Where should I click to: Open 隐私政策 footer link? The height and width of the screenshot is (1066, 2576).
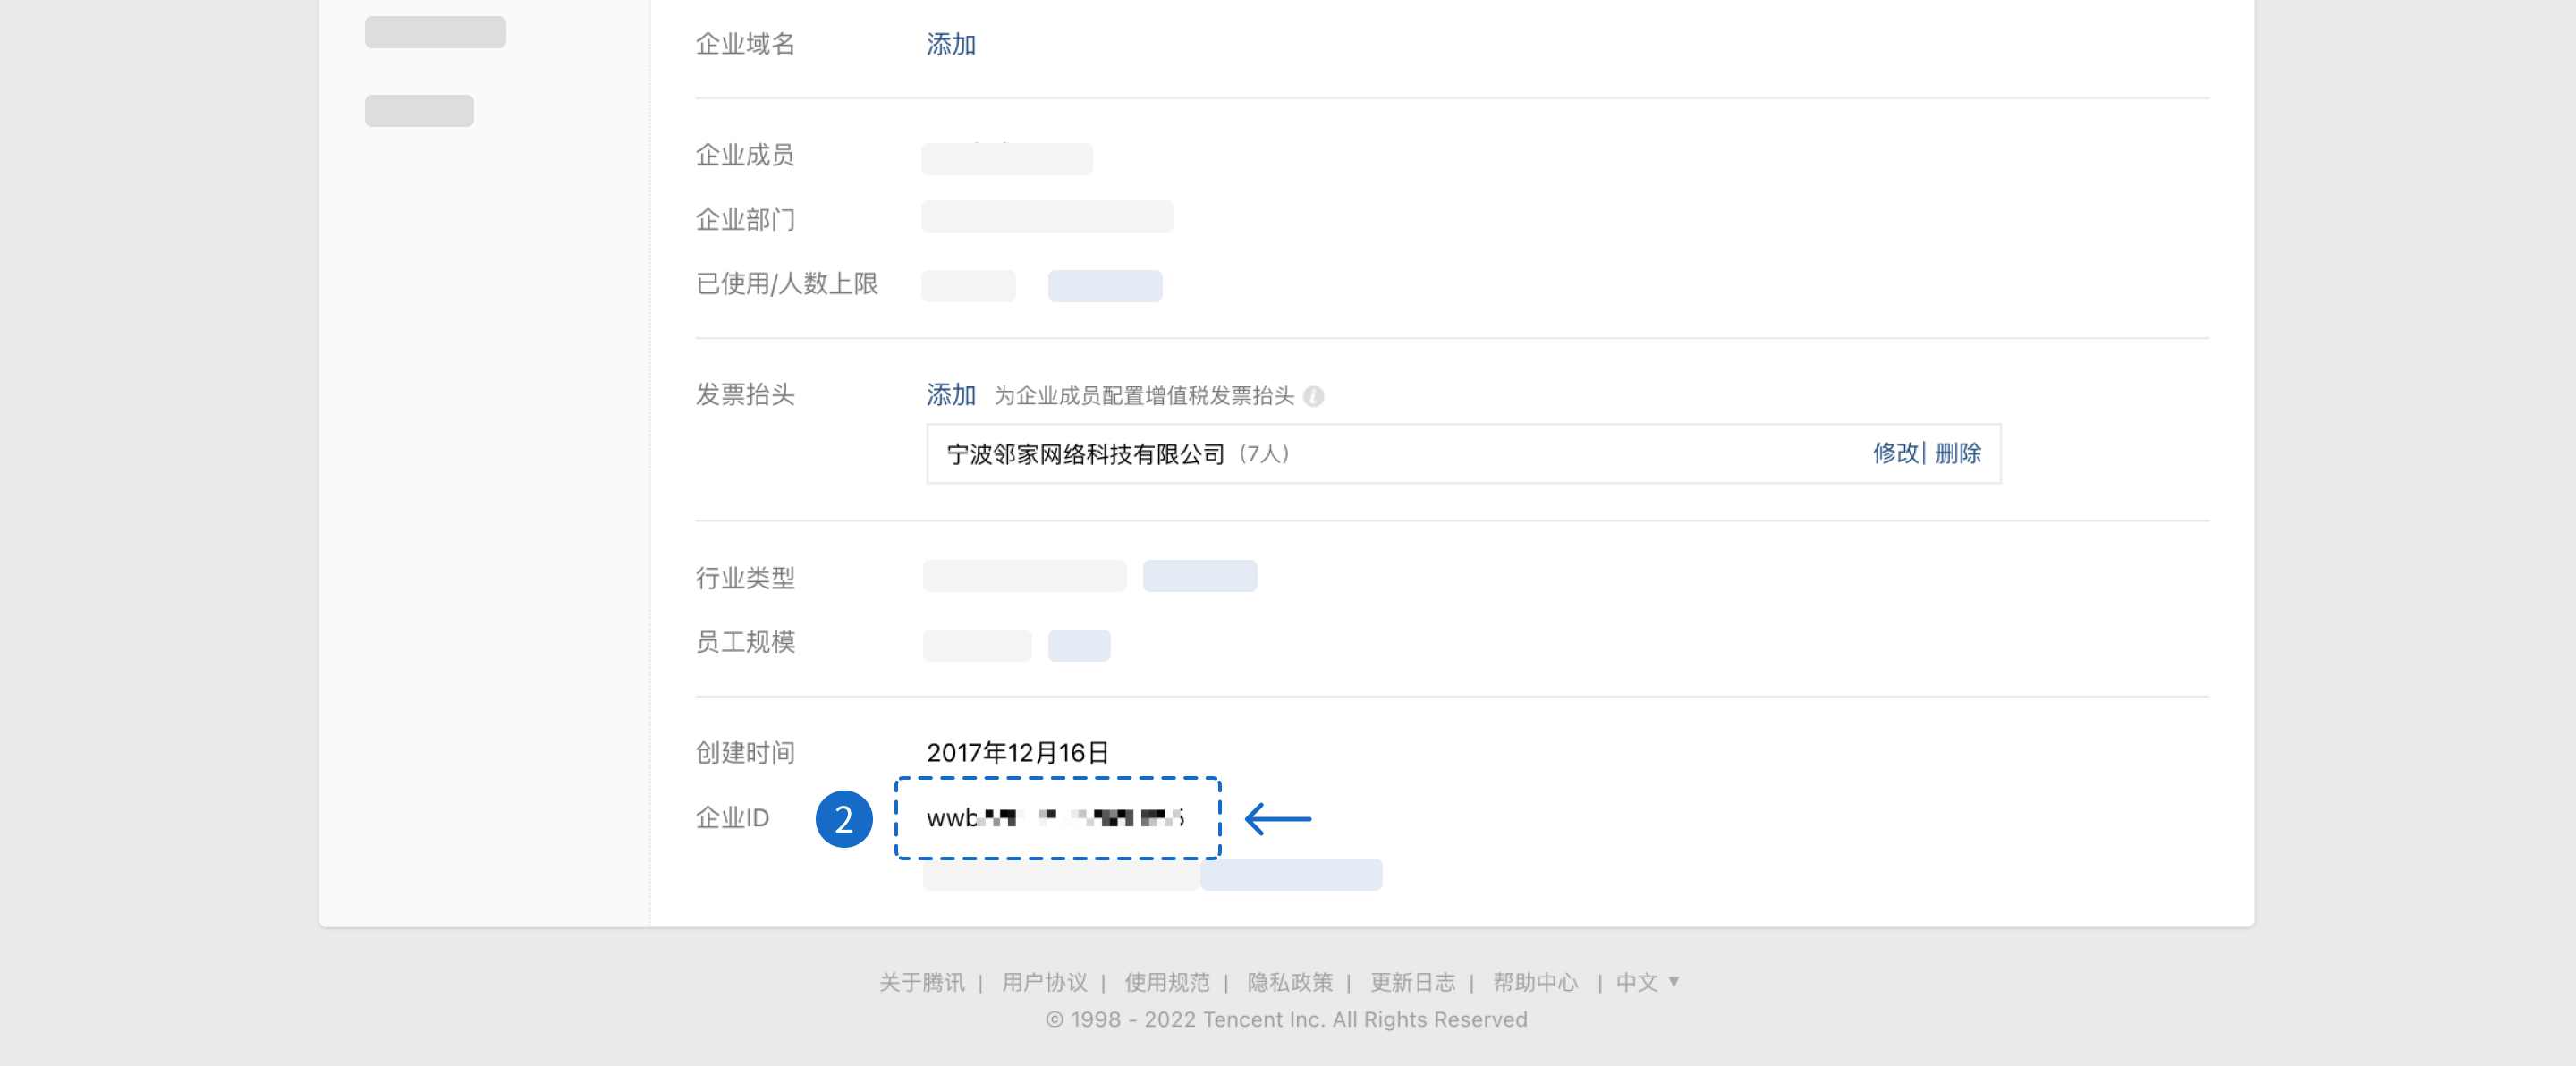click(x=1290, y=982)
